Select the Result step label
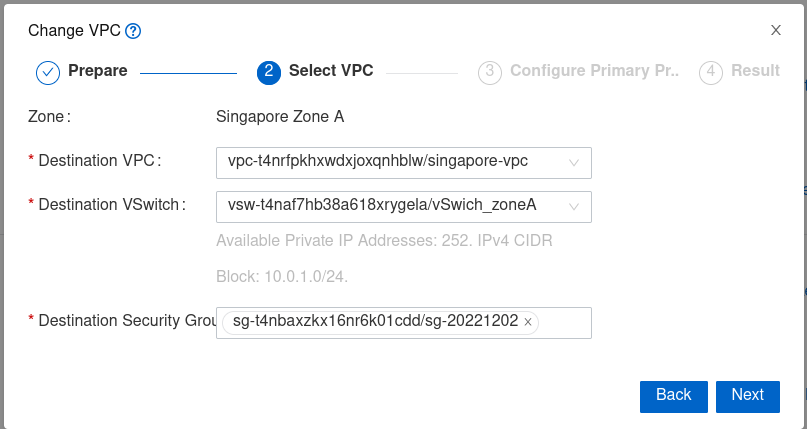 (755, 71)
